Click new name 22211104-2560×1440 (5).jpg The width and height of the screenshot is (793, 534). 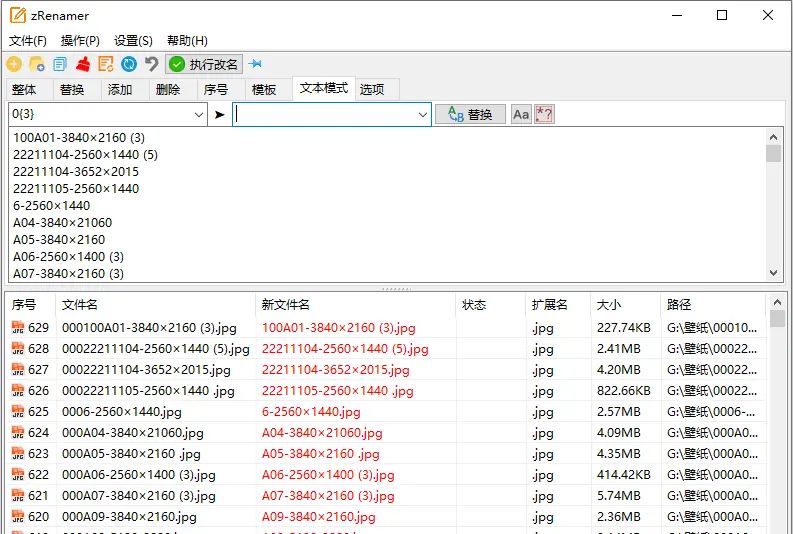[x=345, y=349]
